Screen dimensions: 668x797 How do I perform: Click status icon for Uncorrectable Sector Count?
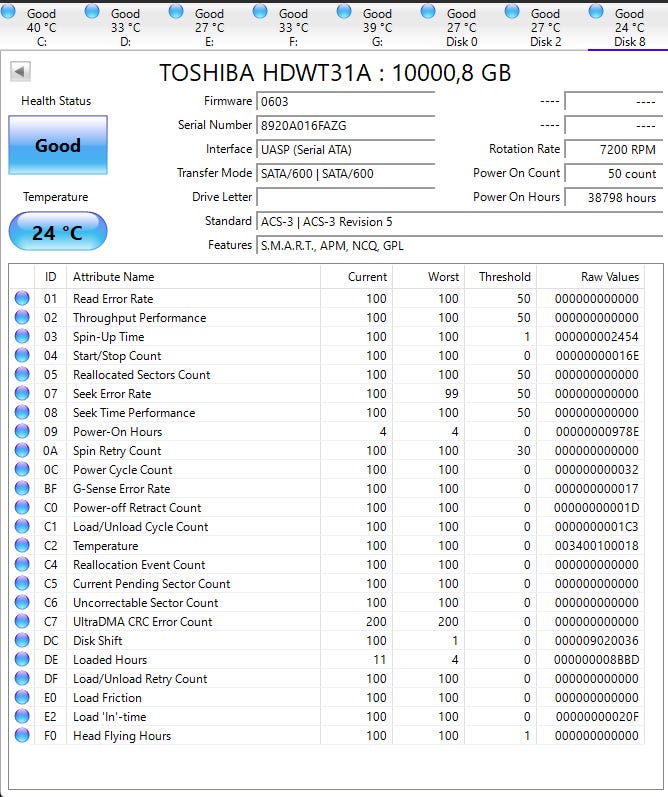pos(22,602)
